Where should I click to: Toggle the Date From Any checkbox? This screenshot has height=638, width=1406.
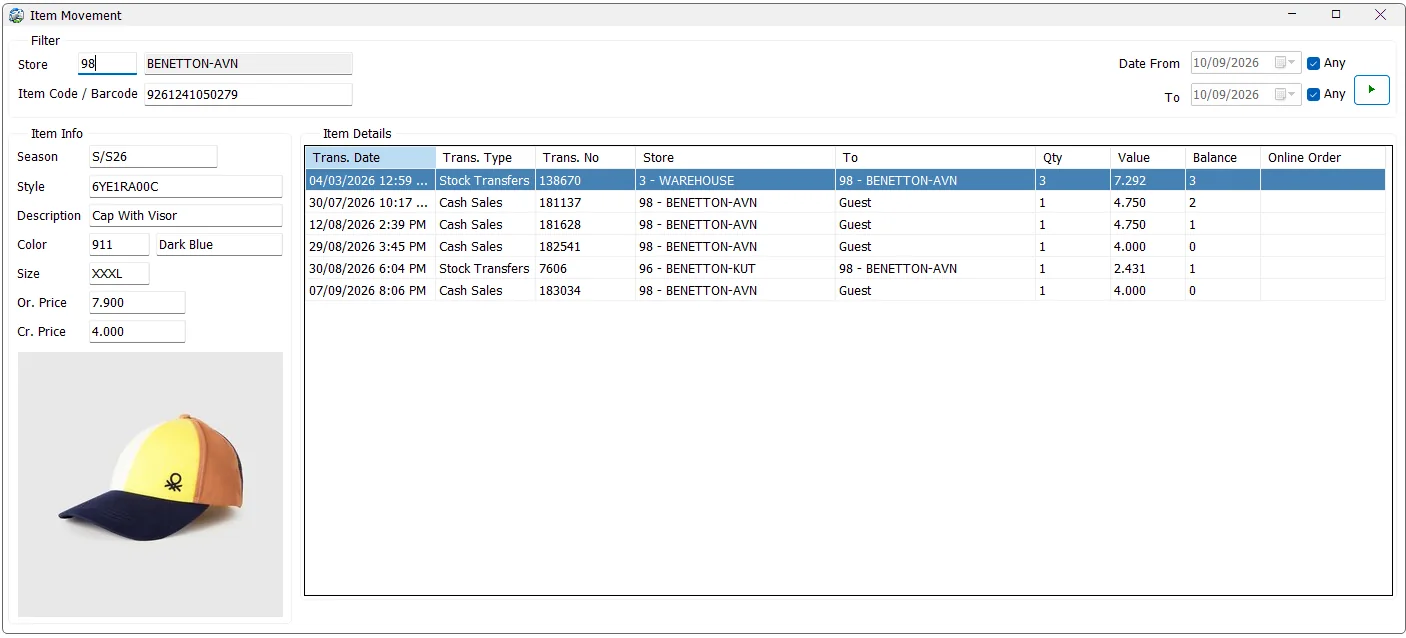tap(1314, 63)
